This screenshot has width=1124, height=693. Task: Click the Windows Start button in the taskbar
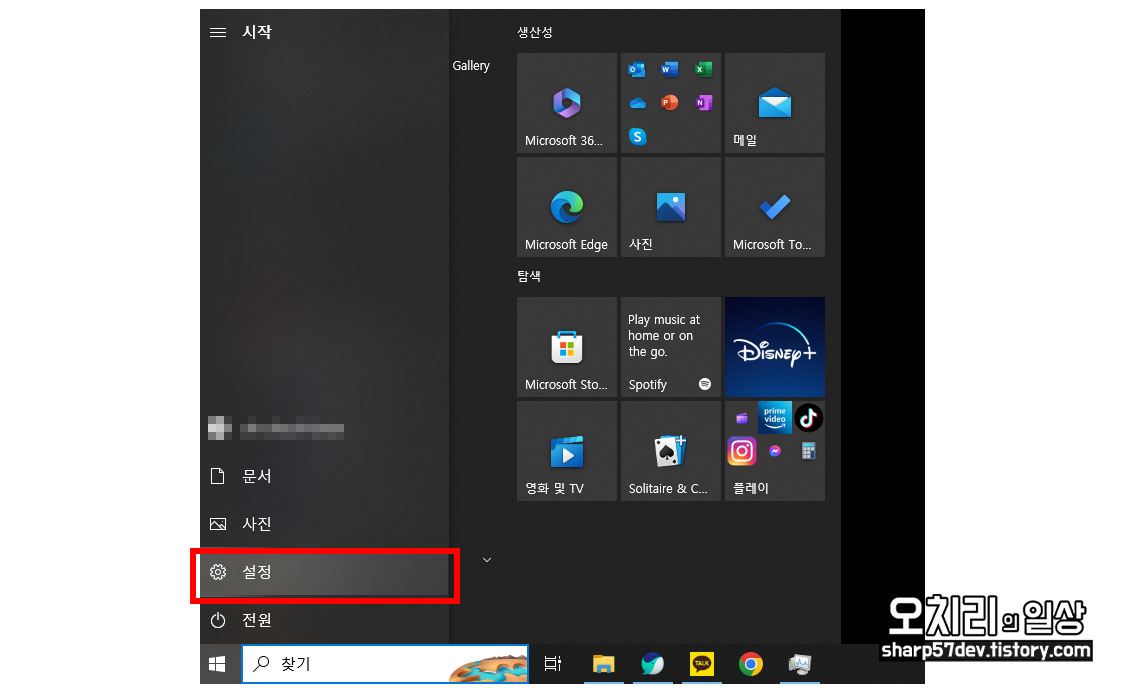click(217, 664)
